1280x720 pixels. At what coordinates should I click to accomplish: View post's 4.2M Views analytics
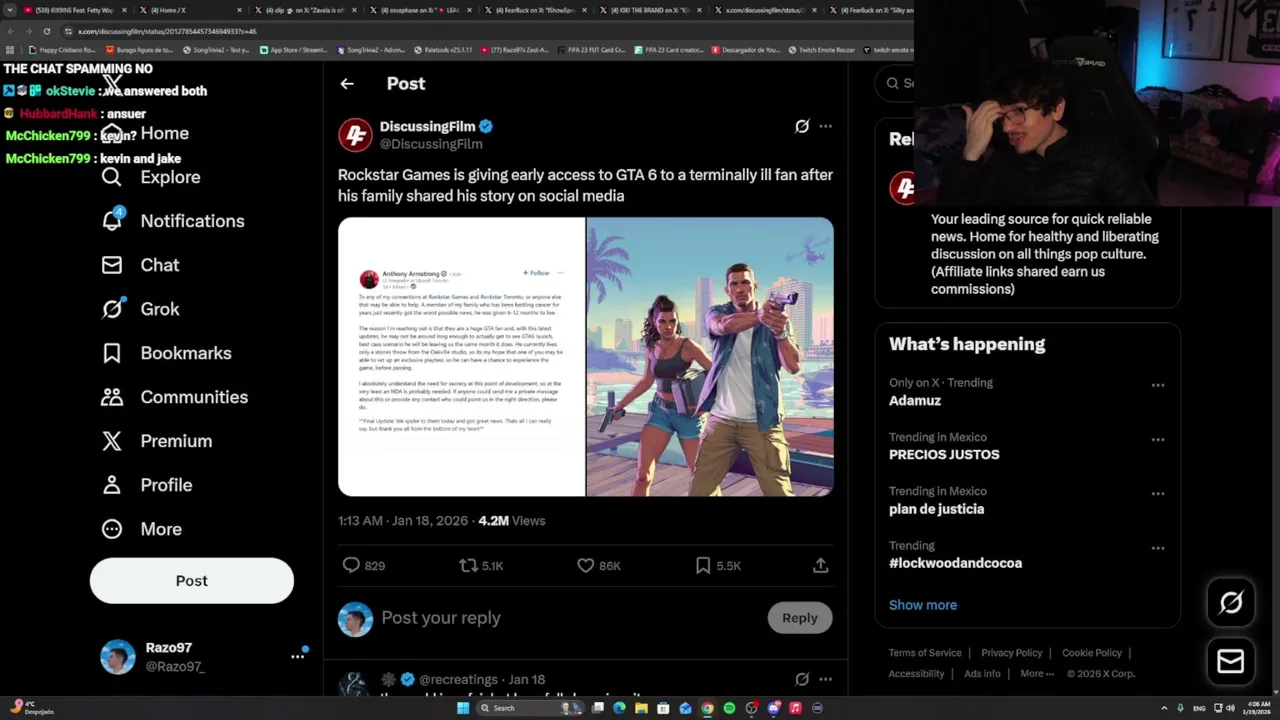512,521
